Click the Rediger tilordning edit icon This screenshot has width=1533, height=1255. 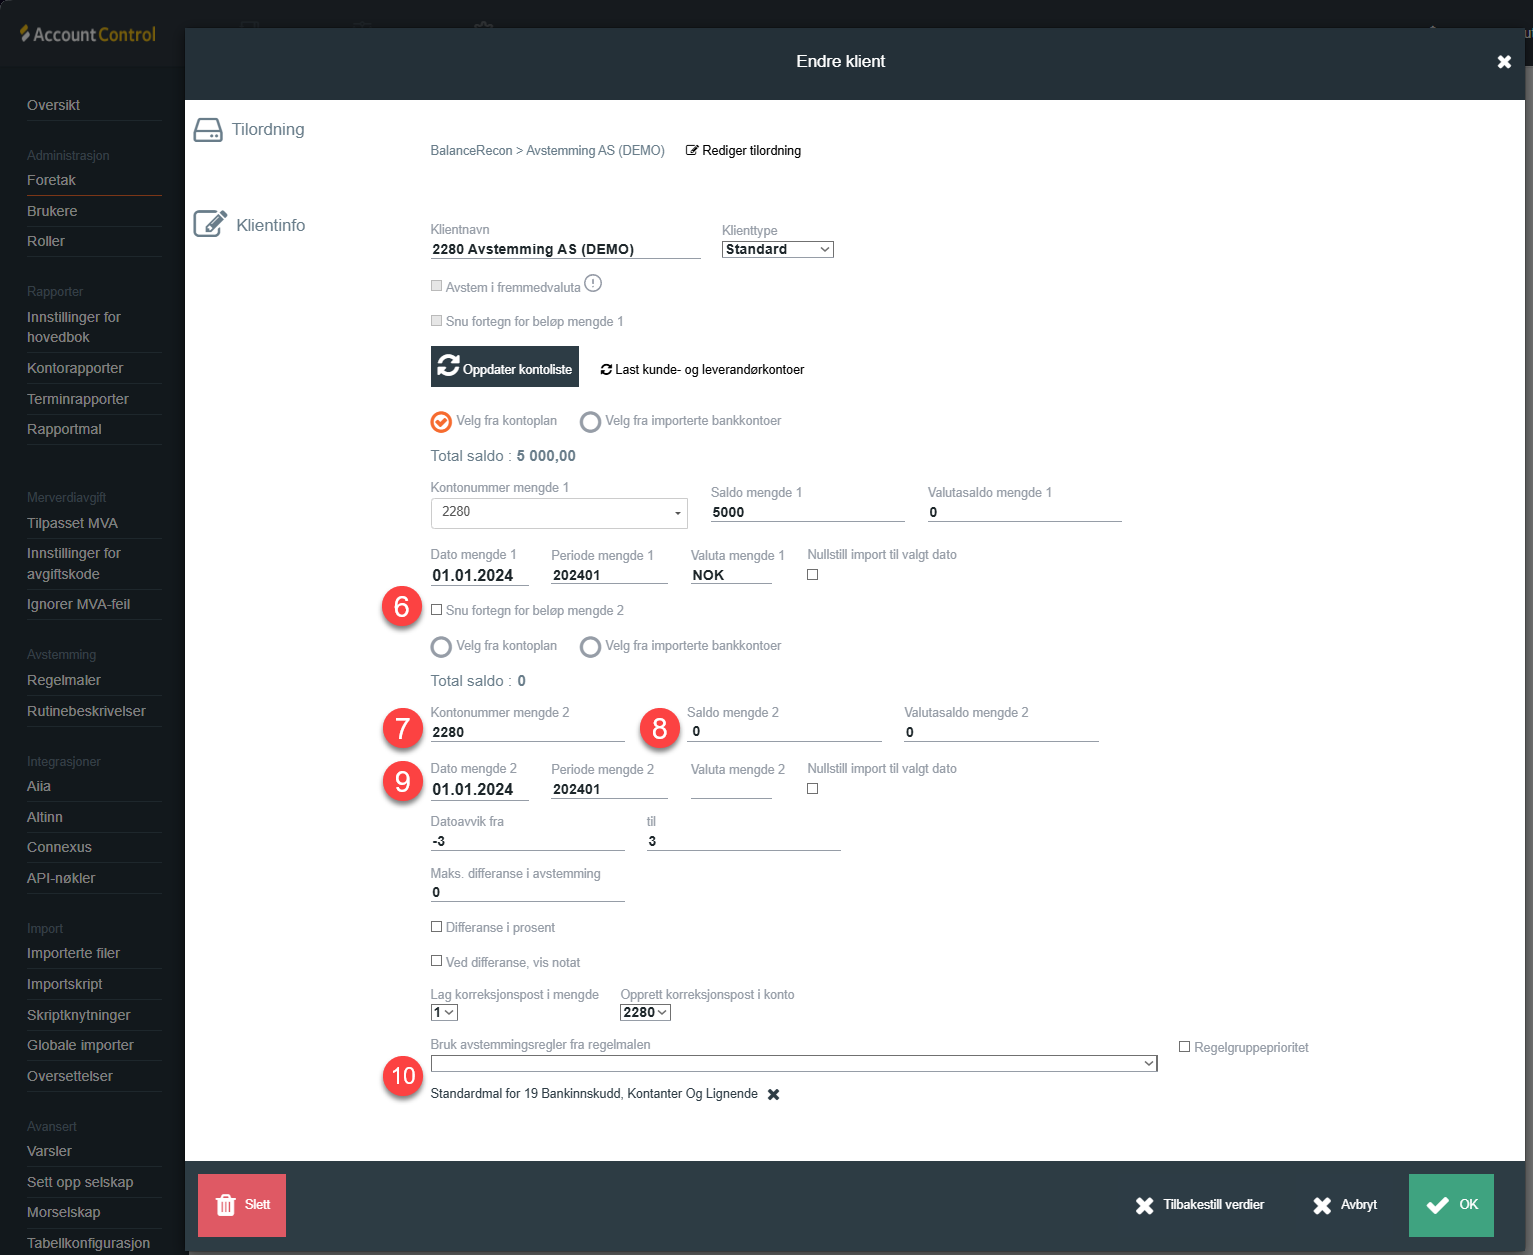pyautogui.click(x=692, y=151)
